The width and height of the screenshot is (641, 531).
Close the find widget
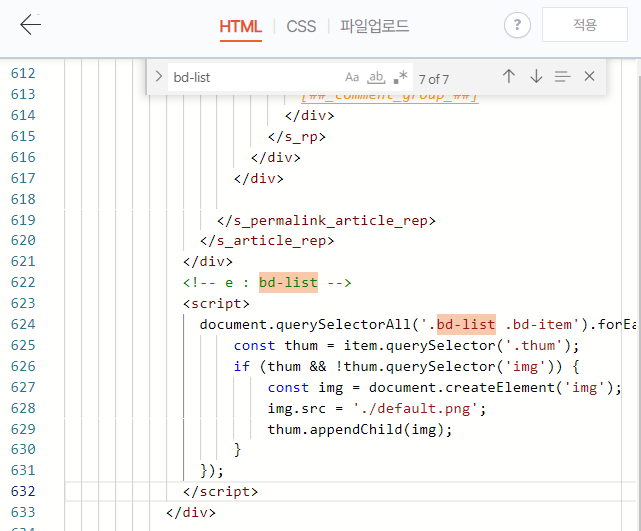(589, 76)
